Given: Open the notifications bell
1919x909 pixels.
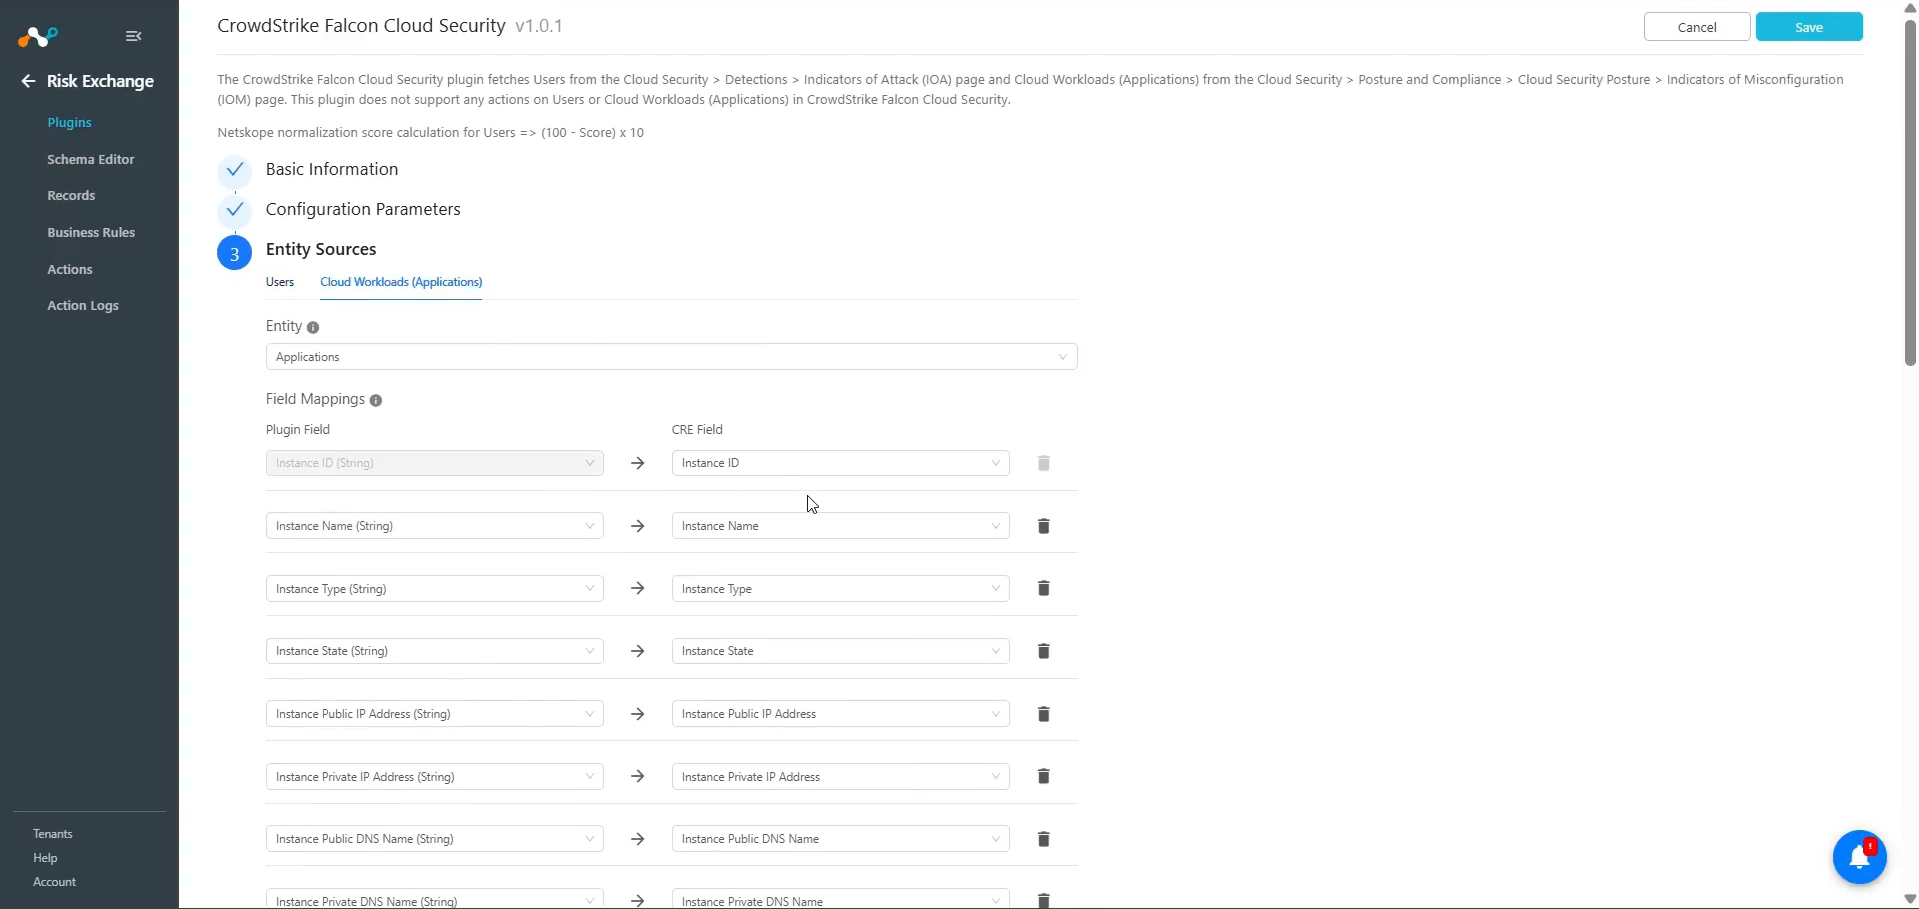Looking at the screenshot, I should pyautogui.click(x=1859, y=857).
